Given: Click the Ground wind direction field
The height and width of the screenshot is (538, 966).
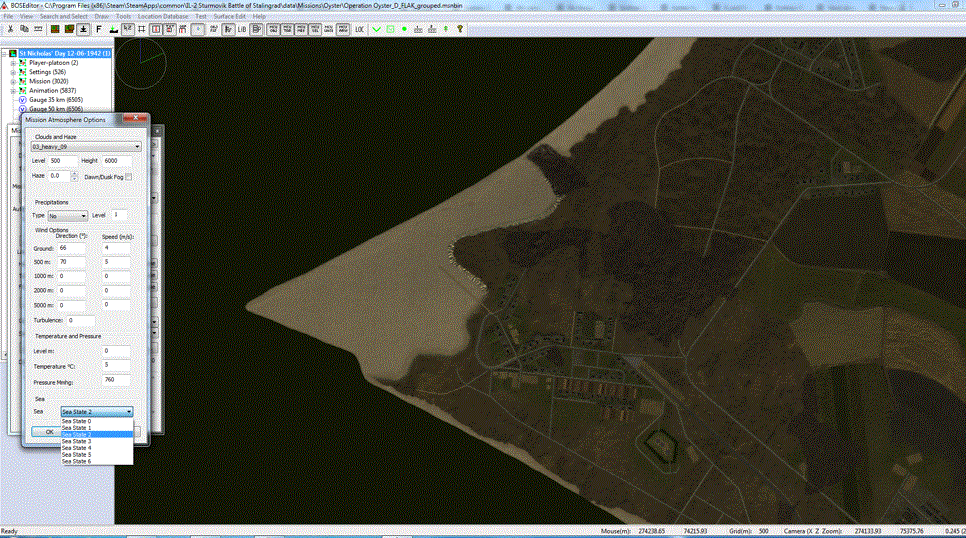Looking at the screenshot, I should pos(72,248).
